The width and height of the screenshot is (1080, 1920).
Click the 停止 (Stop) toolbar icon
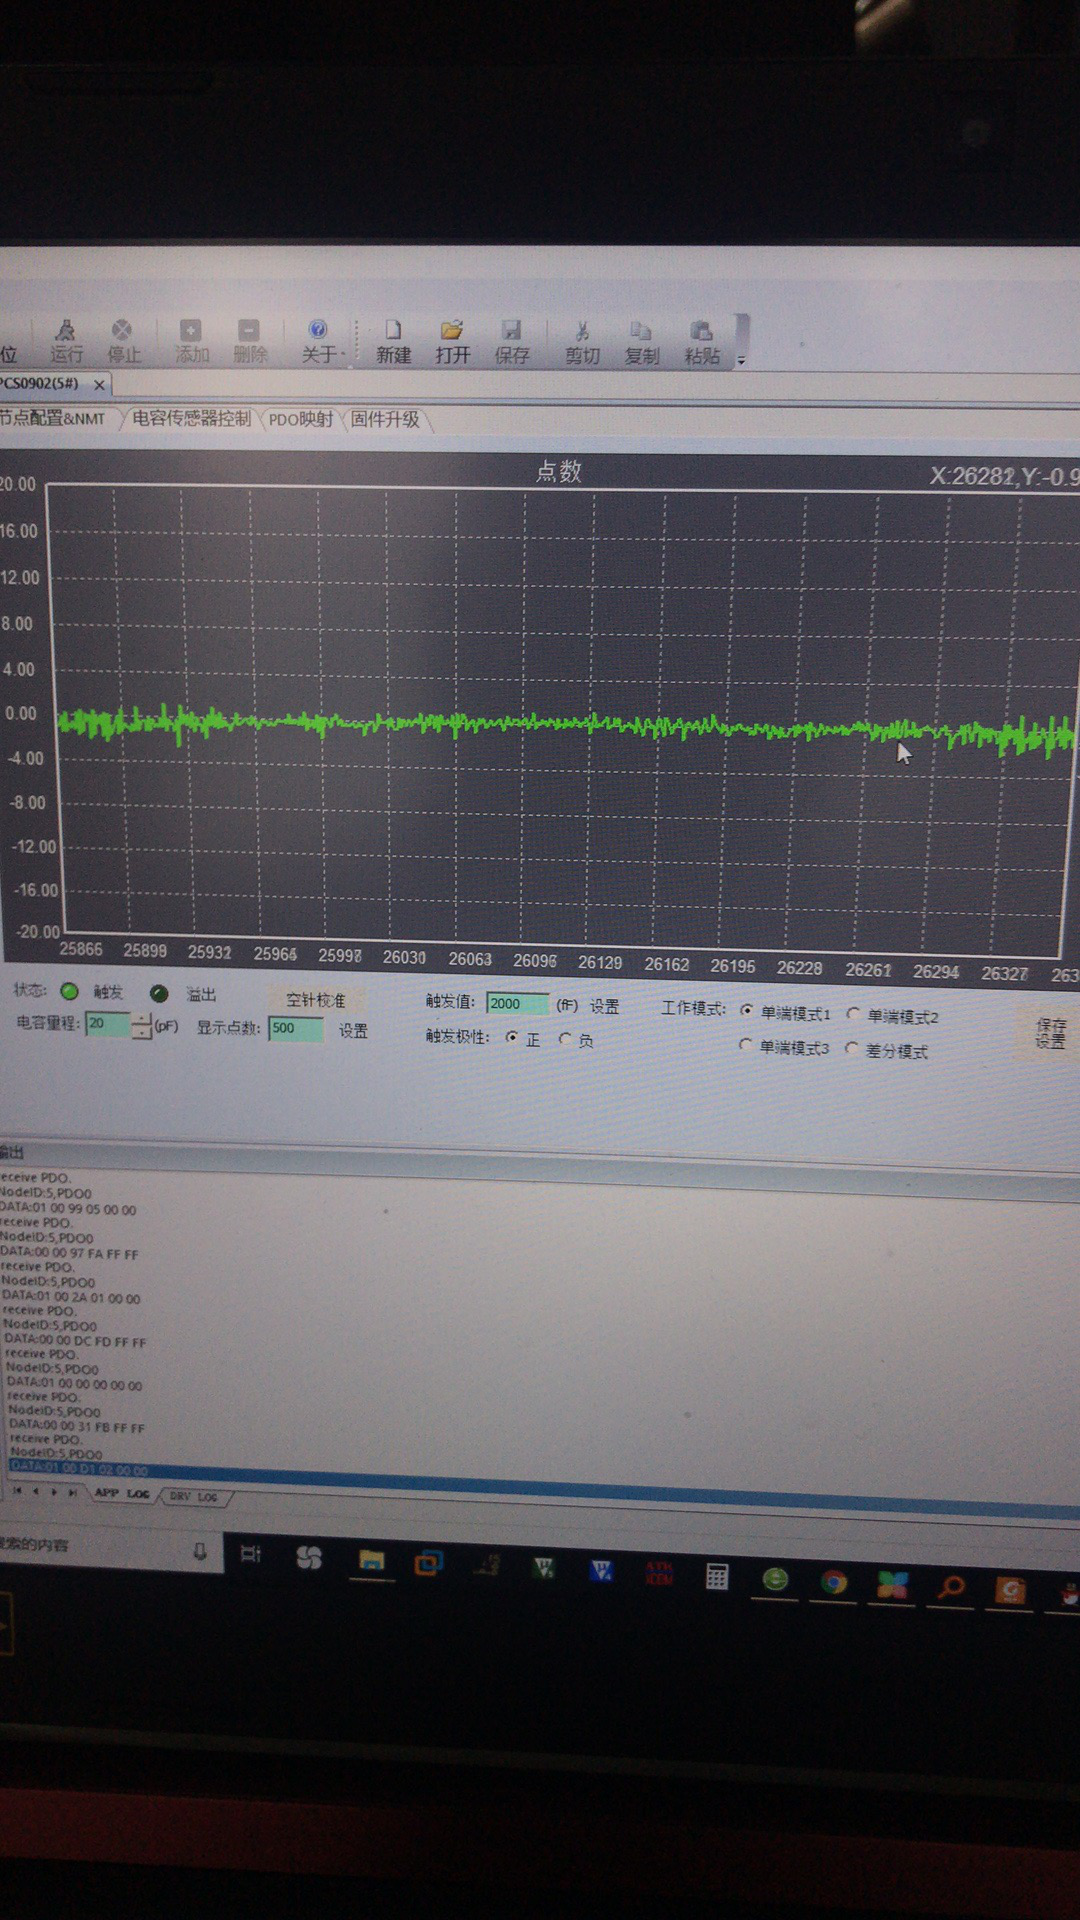(123, 341)
